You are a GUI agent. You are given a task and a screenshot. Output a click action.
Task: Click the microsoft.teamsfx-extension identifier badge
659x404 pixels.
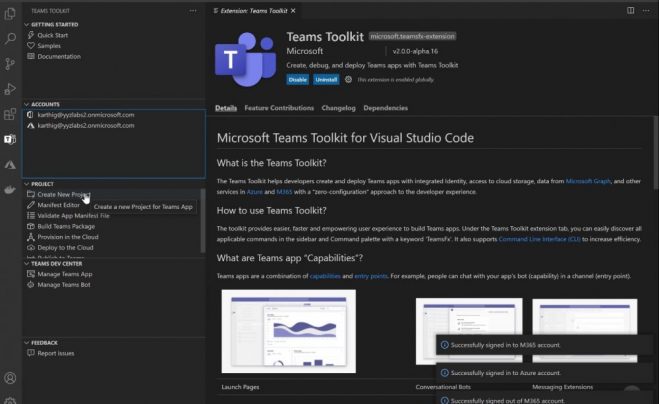[x=412, y=36]
